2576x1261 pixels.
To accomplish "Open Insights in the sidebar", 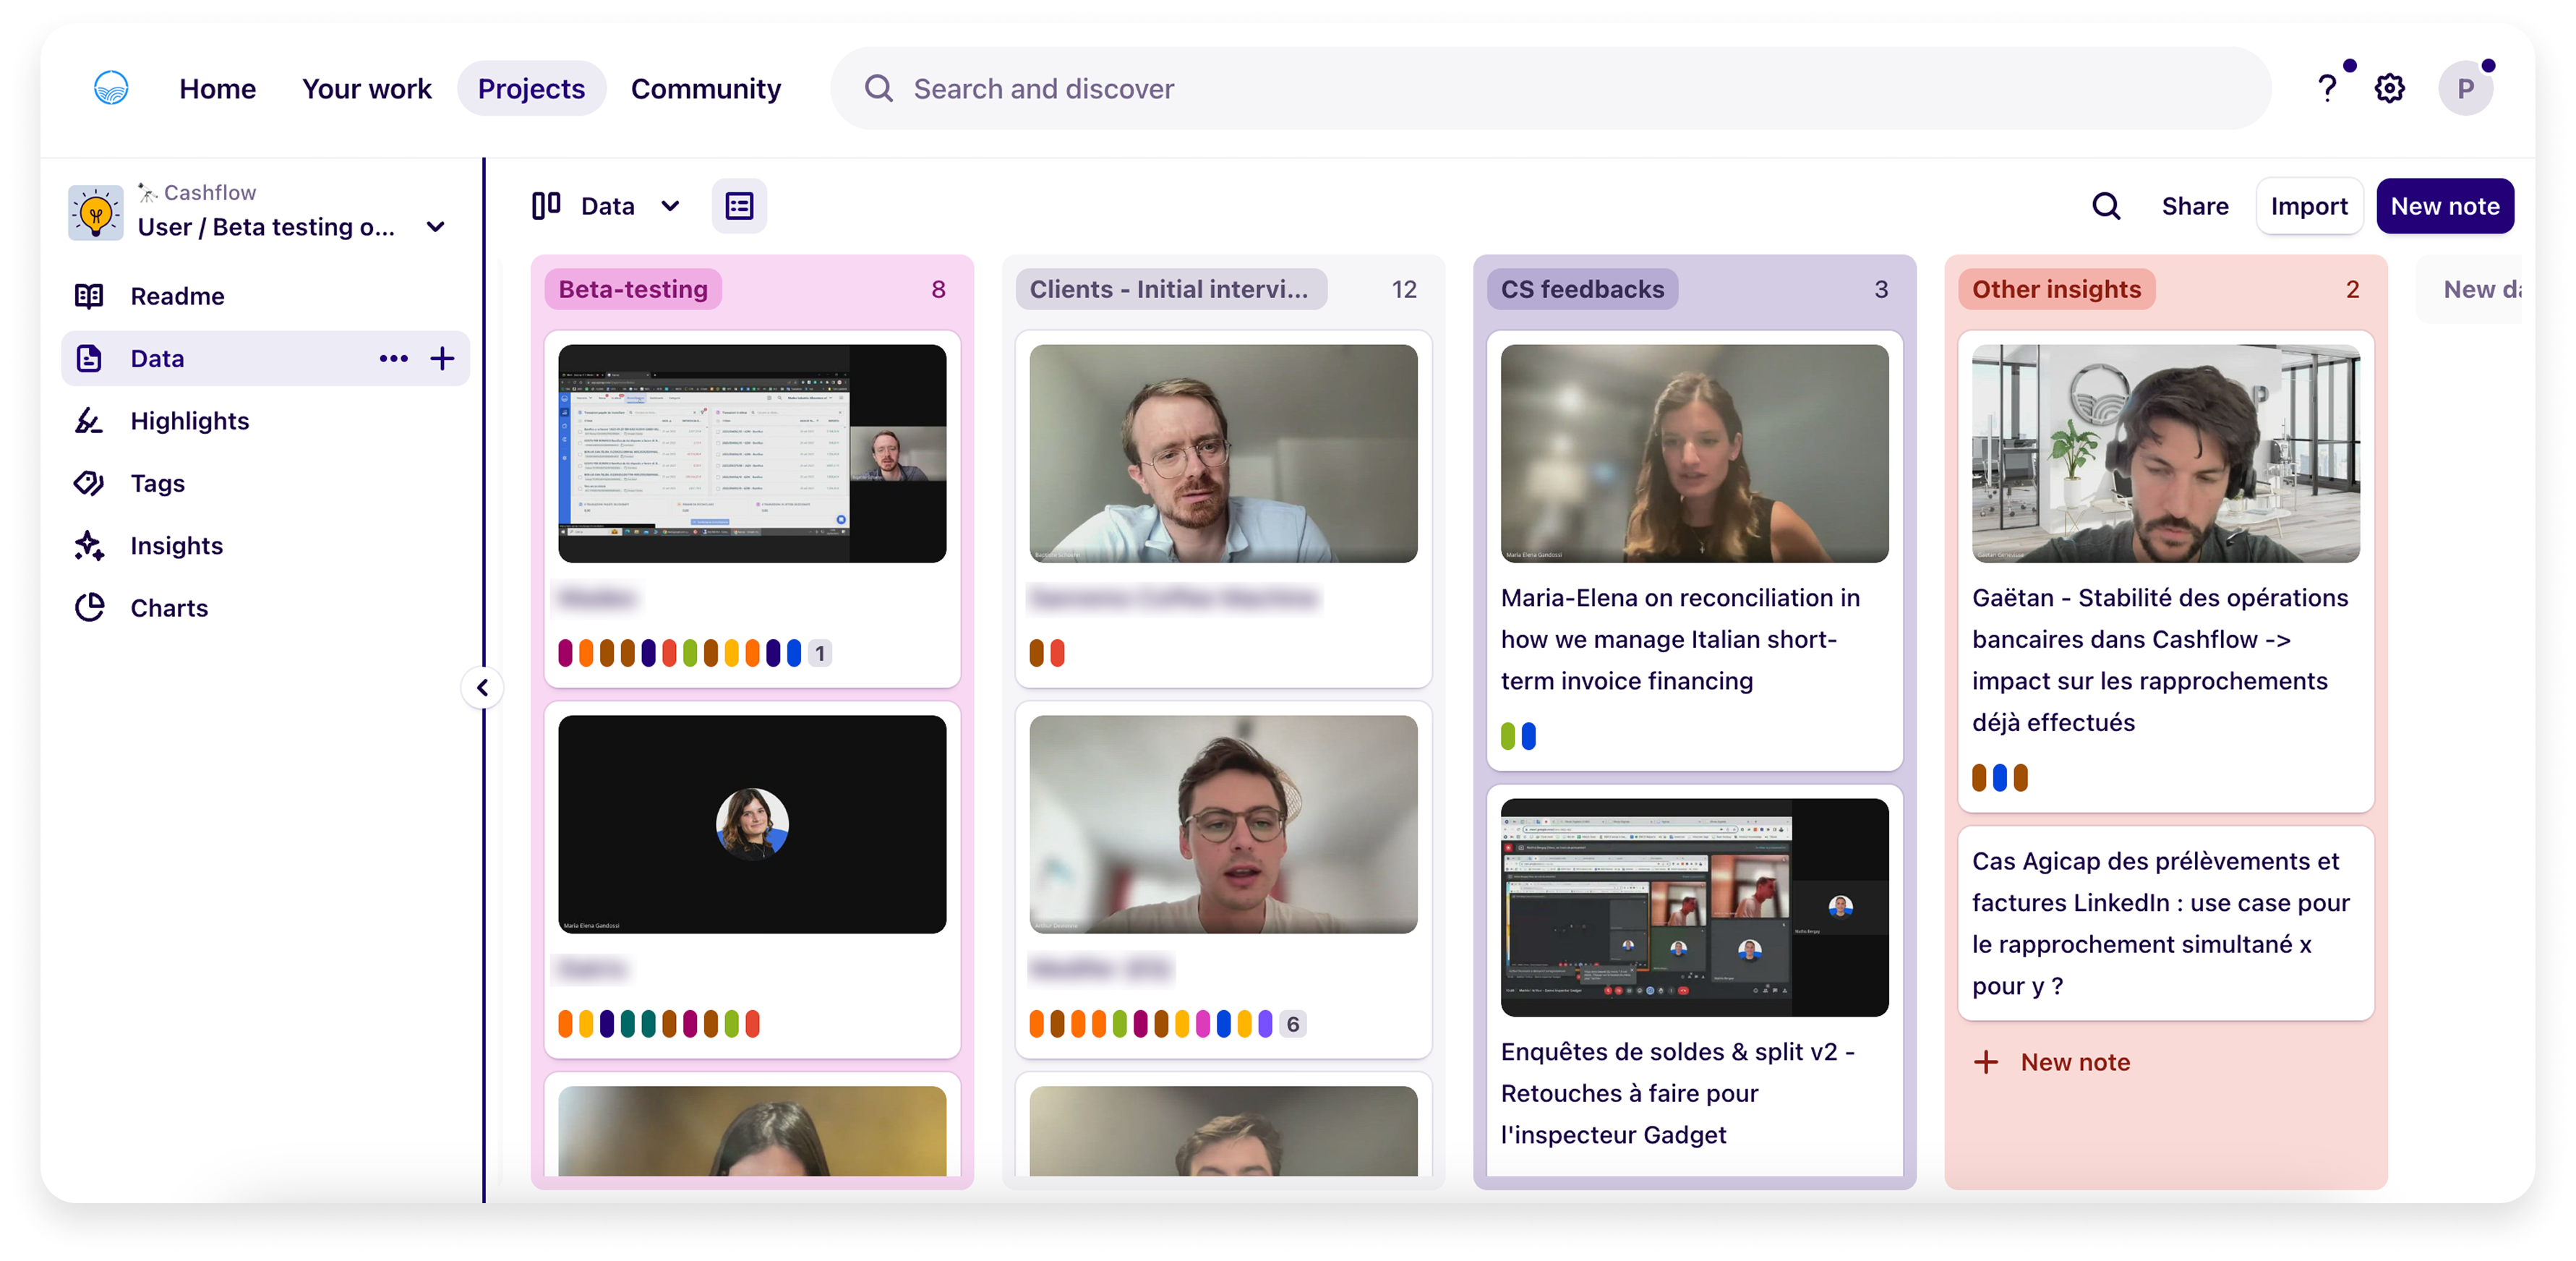I will [x=176, y=546].
